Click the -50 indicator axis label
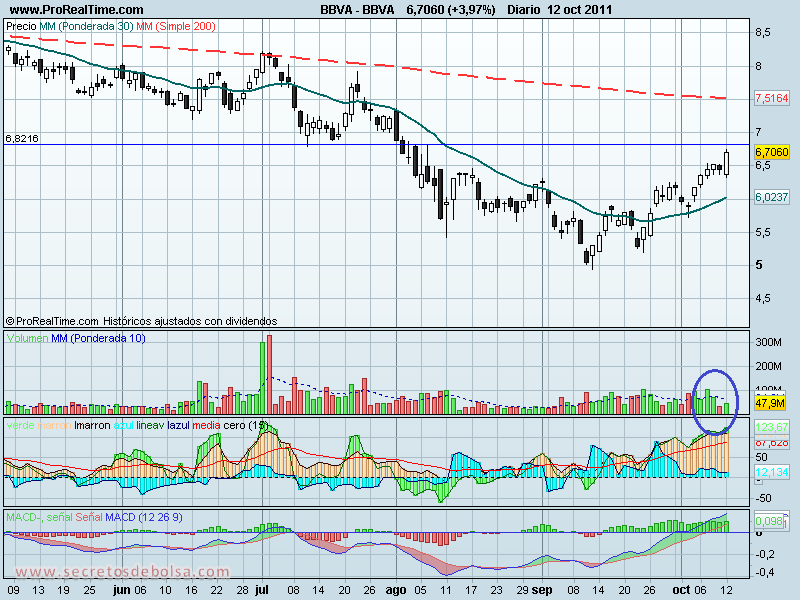Viewport: 800px width, 600px height. point(764,498)
